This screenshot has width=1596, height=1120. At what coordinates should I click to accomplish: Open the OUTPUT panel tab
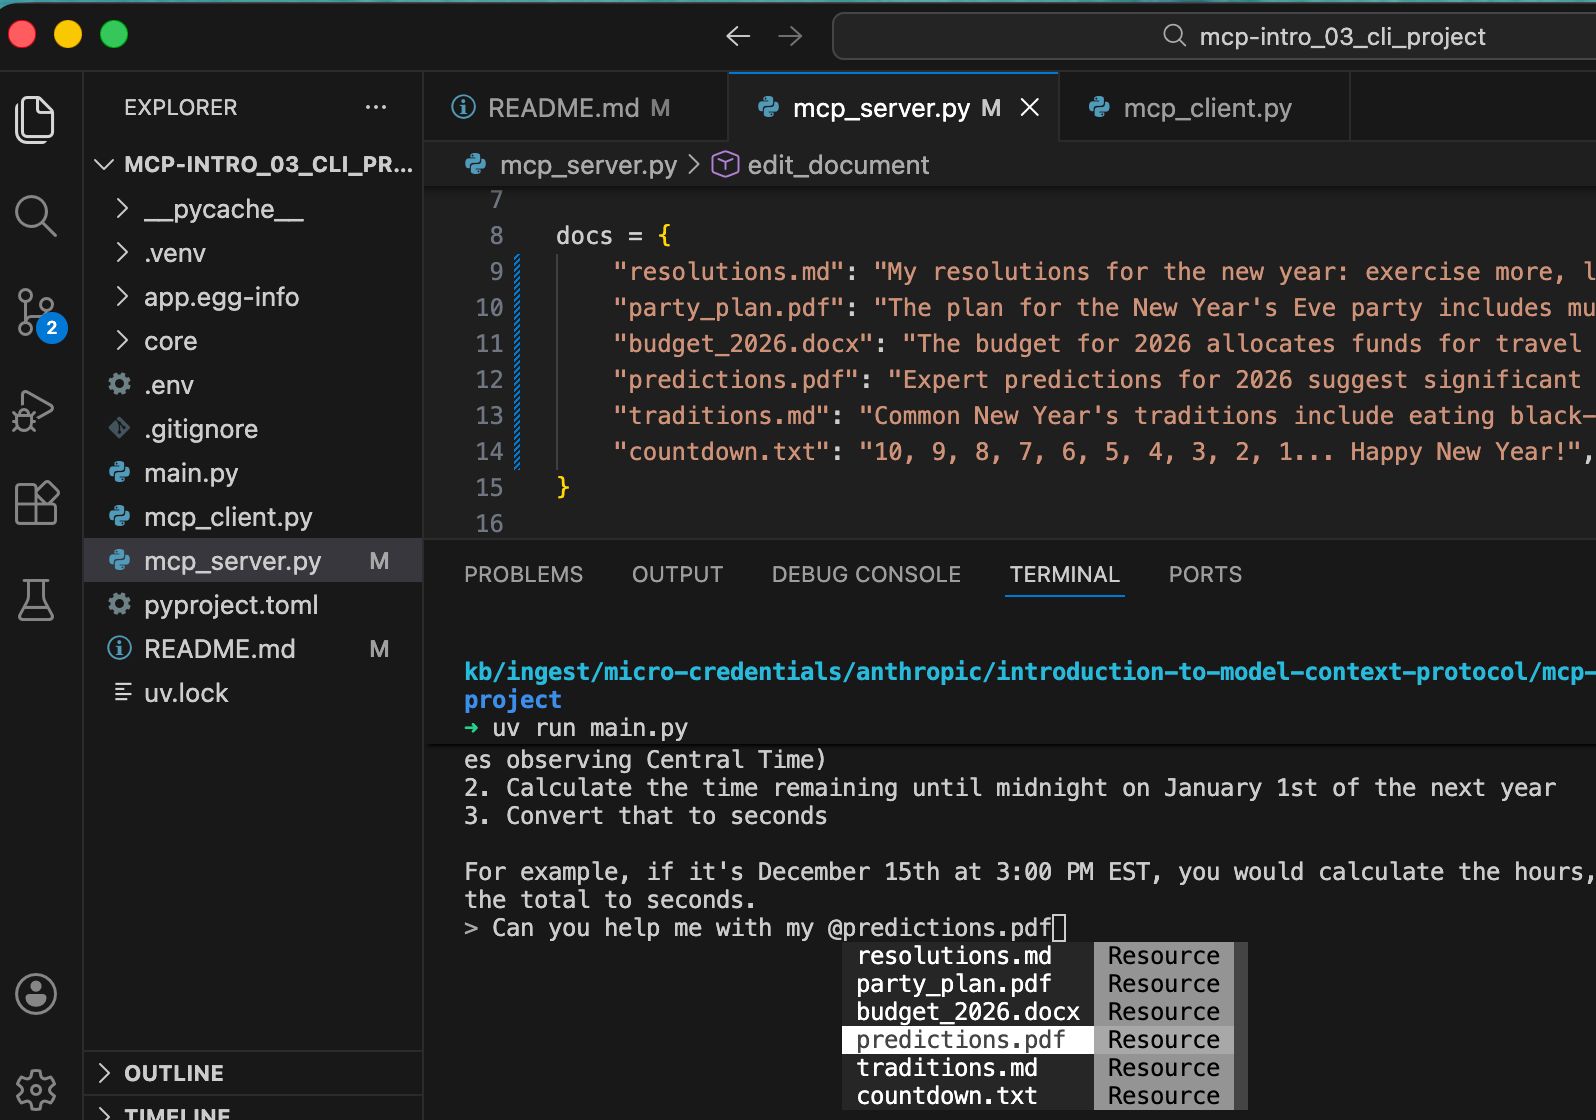coord(677,574)
